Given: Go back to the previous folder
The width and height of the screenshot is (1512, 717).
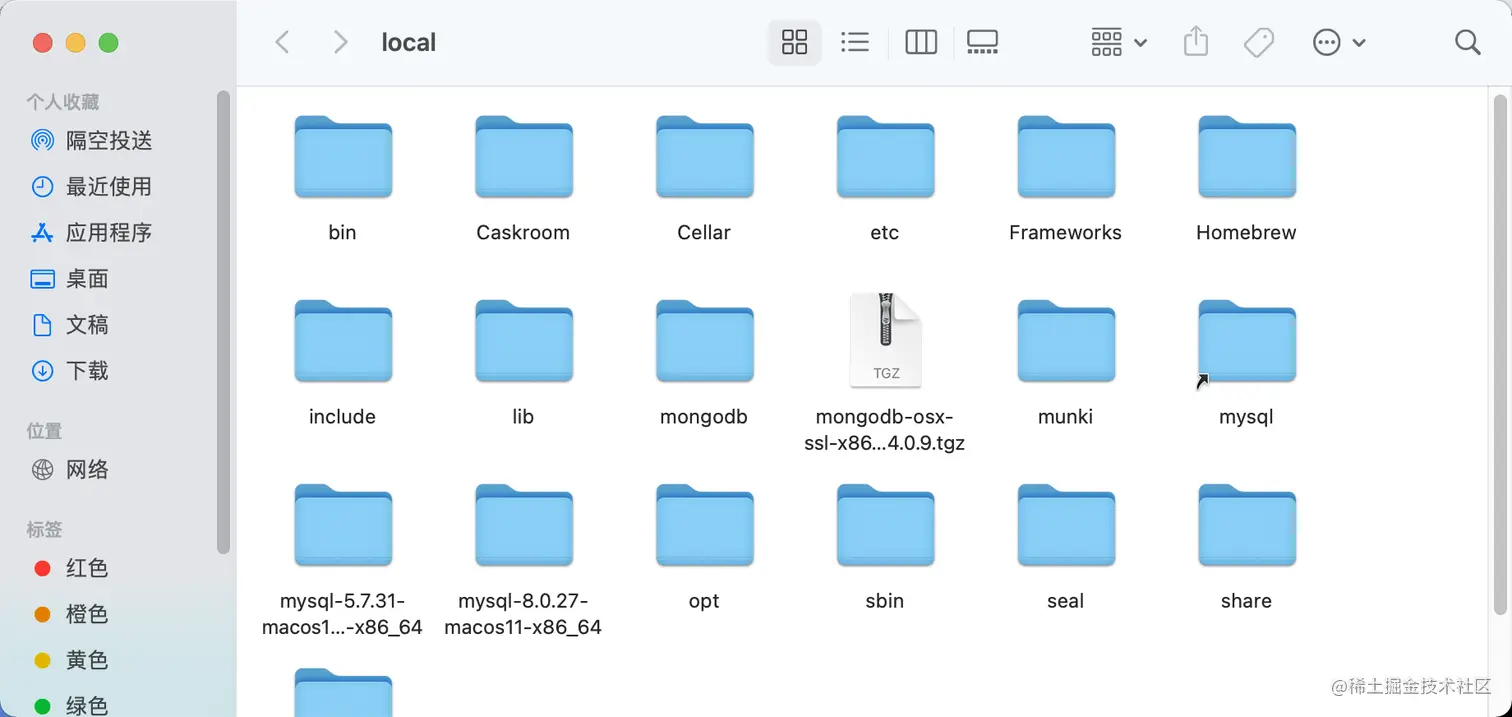Looking at the screenshot, I should (283, 42).
